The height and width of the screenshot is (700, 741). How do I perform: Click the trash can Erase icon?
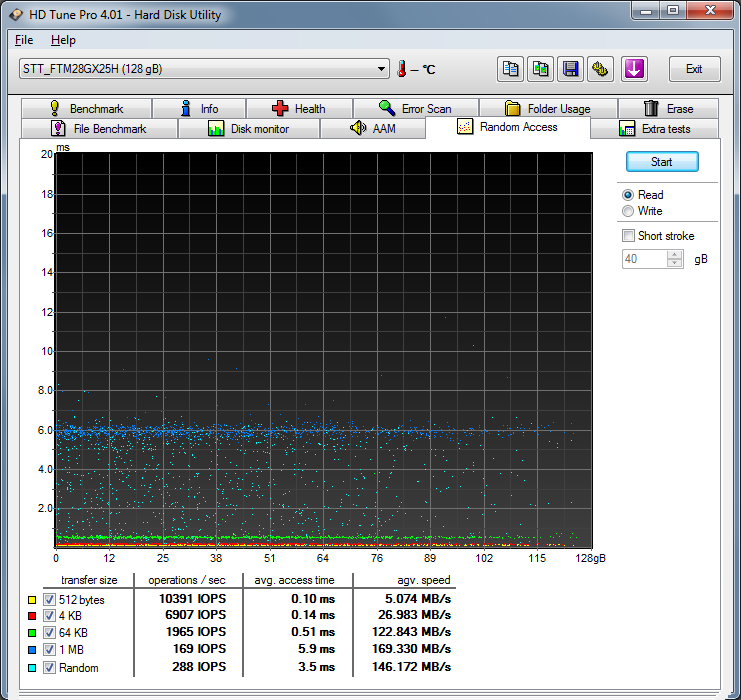[651, 108]
